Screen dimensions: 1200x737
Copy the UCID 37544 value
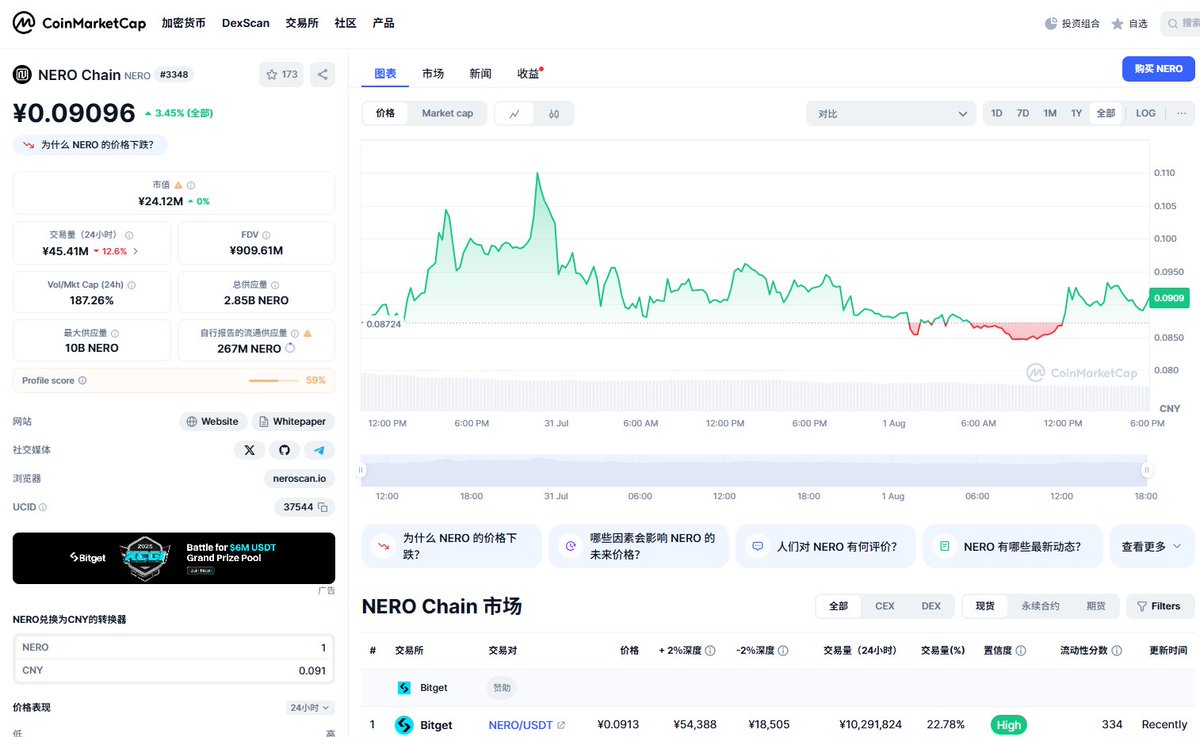323,507
